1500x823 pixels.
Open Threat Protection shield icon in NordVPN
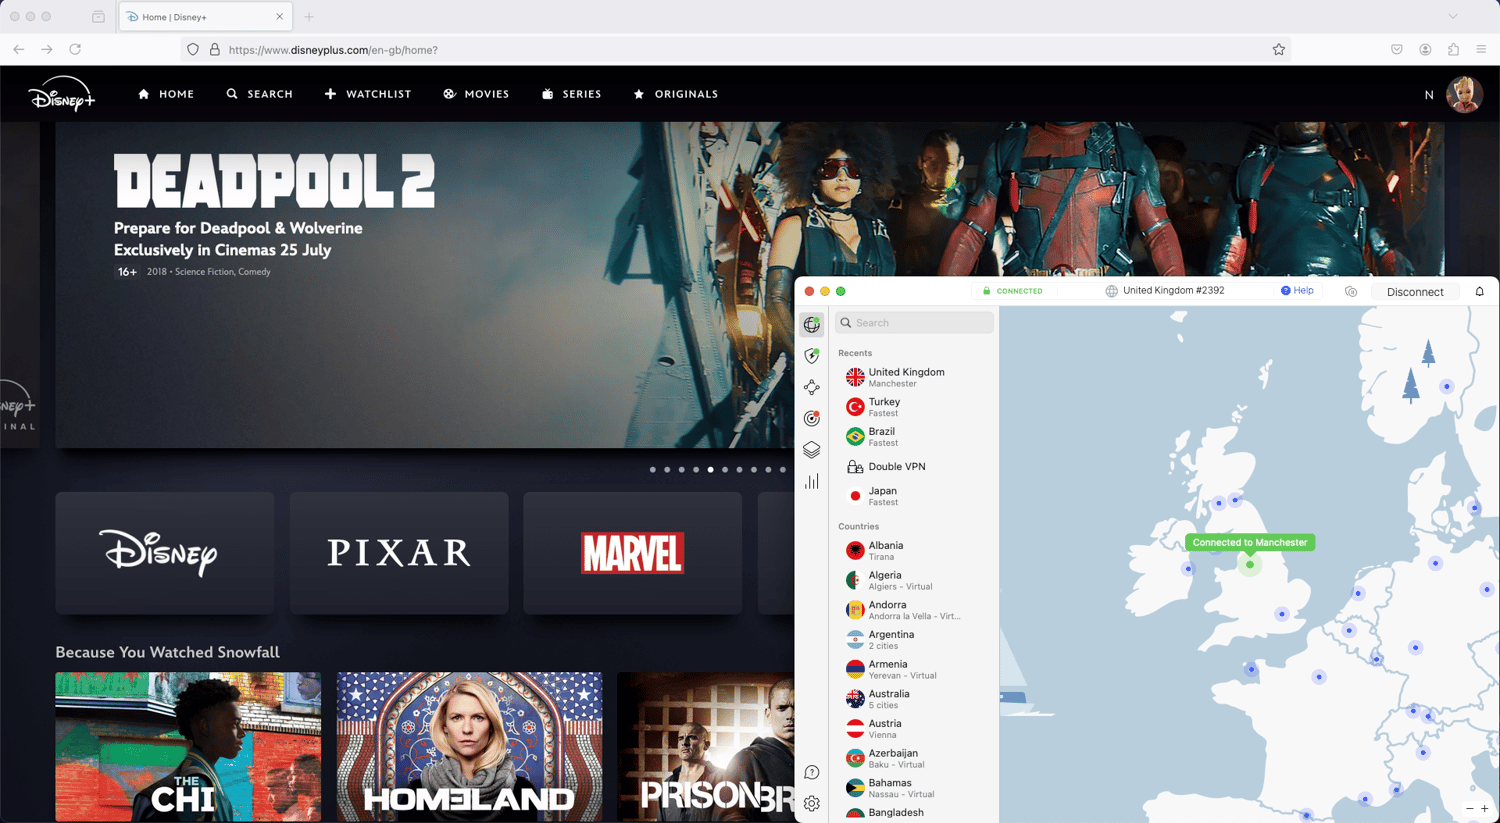pos(812,356)
